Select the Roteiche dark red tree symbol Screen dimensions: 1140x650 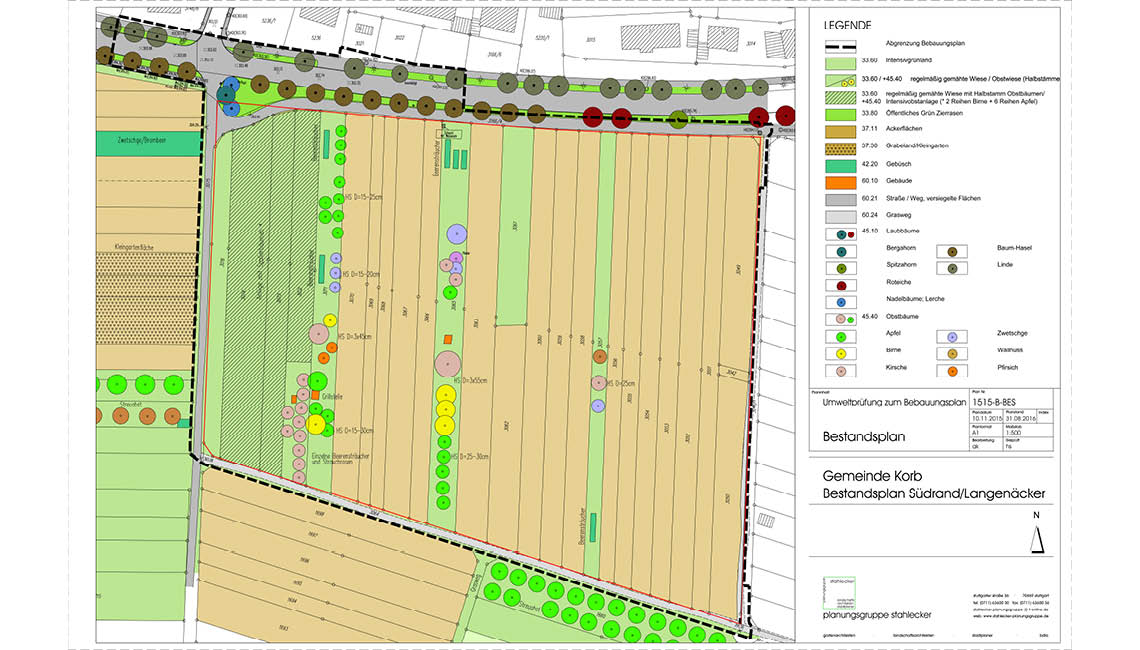(x=842, y=284)
